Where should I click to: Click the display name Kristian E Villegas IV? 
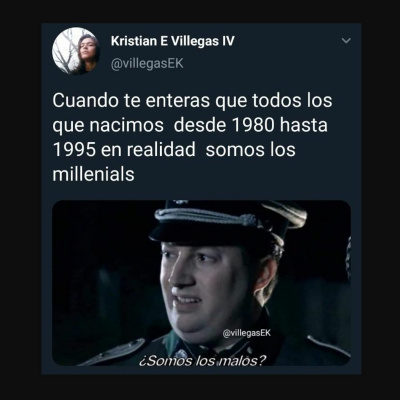[x=173, y=41]
